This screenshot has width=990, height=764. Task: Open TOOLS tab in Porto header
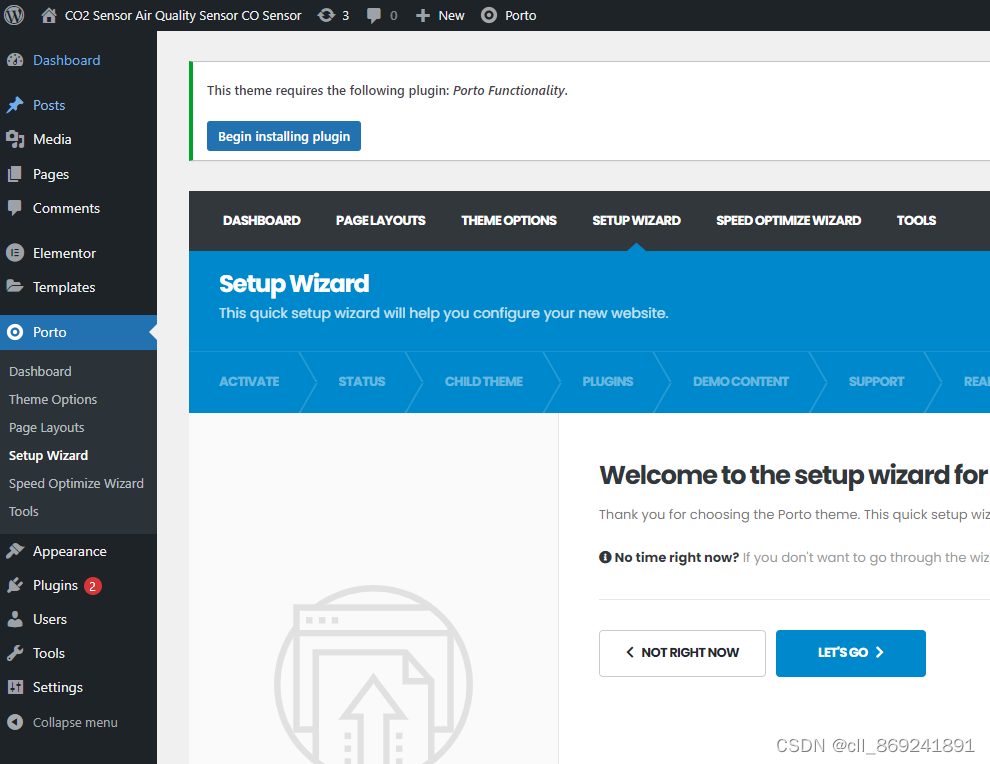click(916, 220)
